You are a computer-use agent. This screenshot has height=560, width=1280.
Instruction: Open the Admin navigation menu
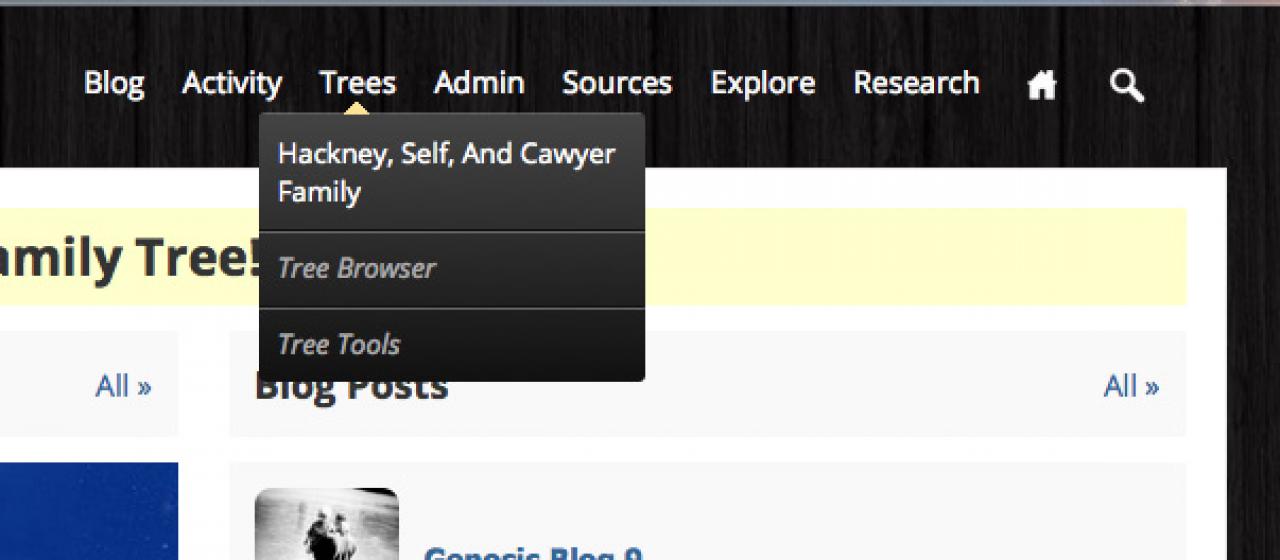(x=479, y=83)
